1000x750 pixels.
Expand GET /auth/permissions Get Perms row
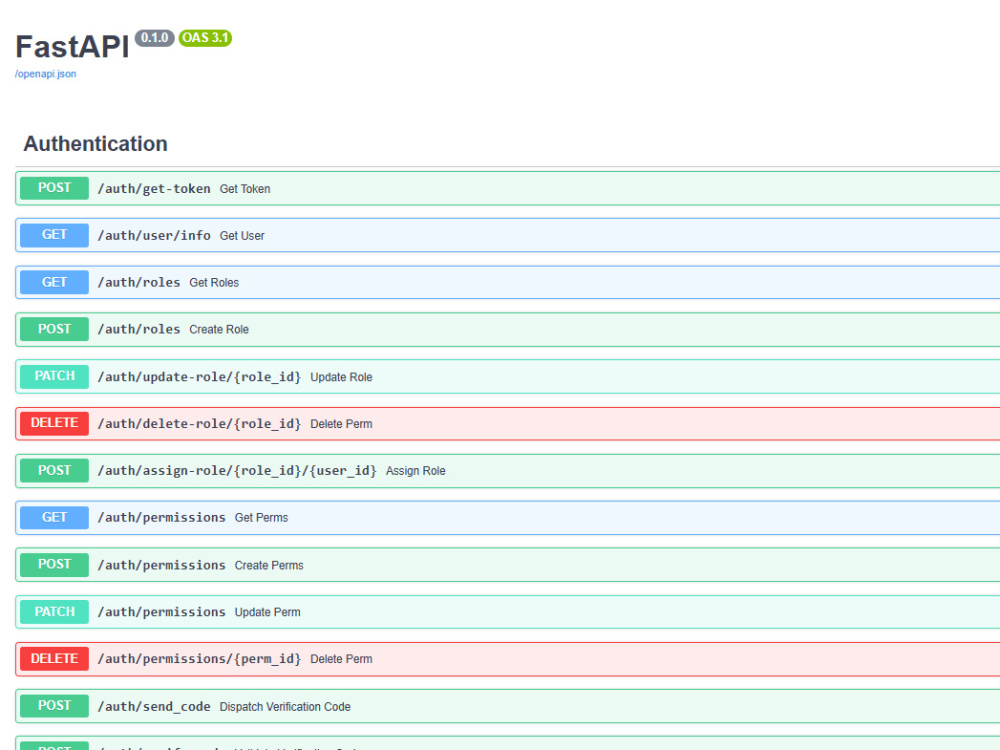[508, 518]
